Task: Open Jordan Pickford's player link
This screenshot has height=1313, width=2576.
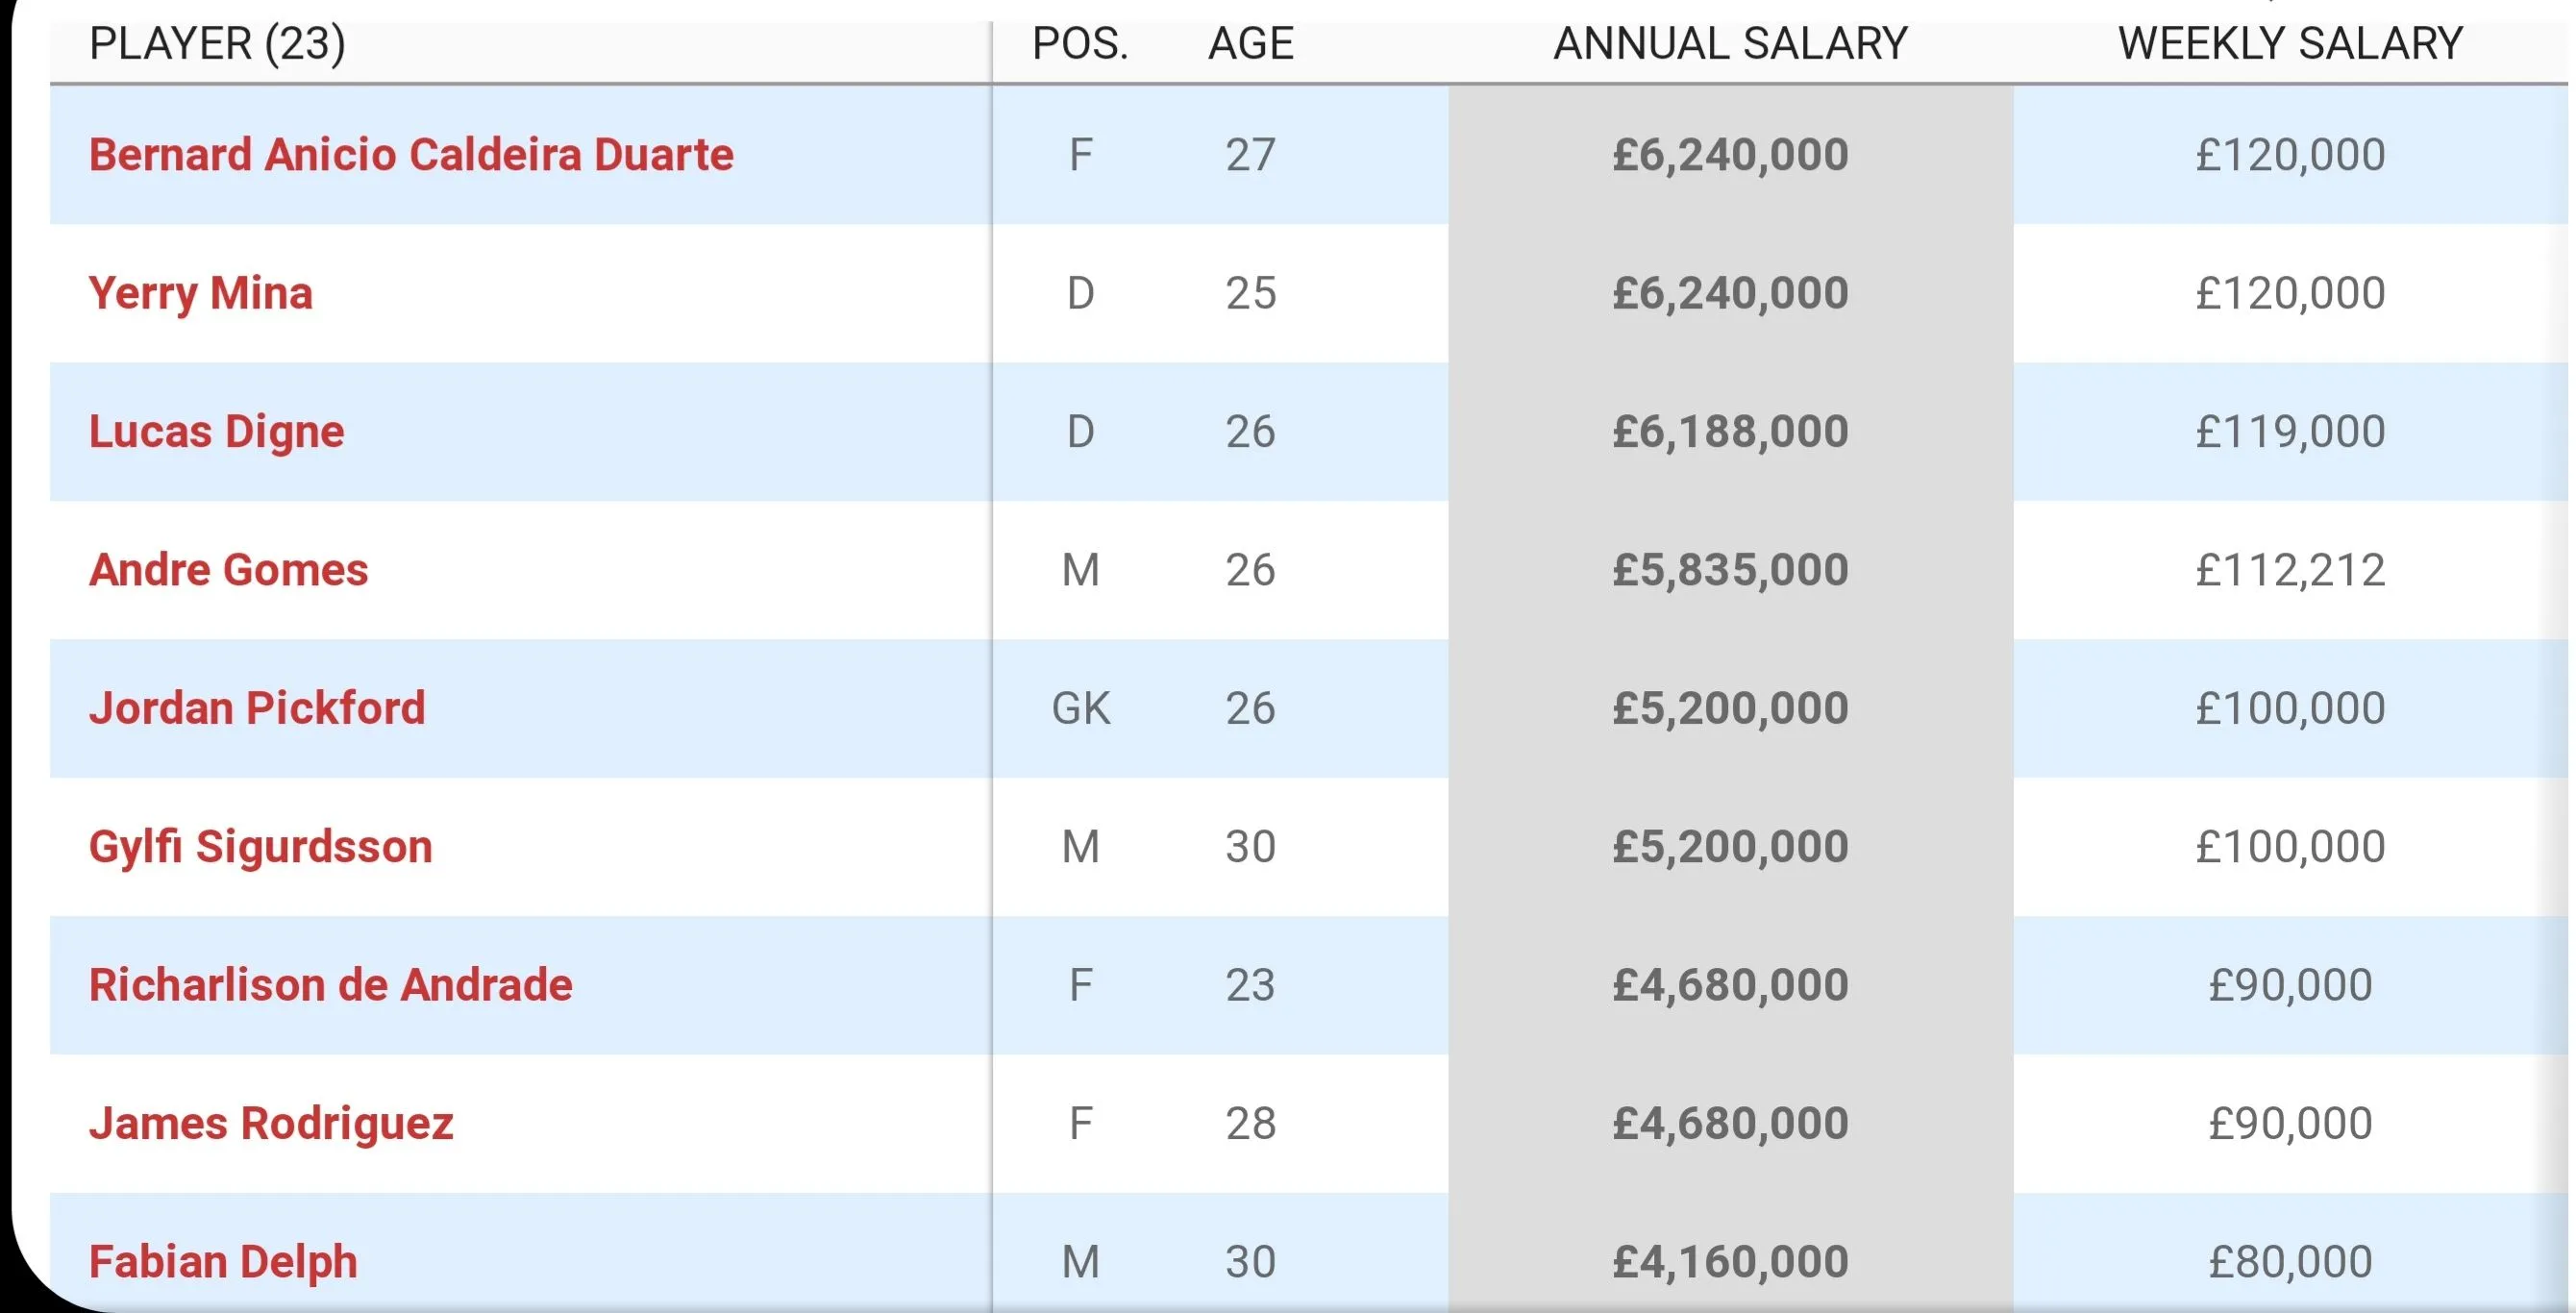Action: click(257, 708)
